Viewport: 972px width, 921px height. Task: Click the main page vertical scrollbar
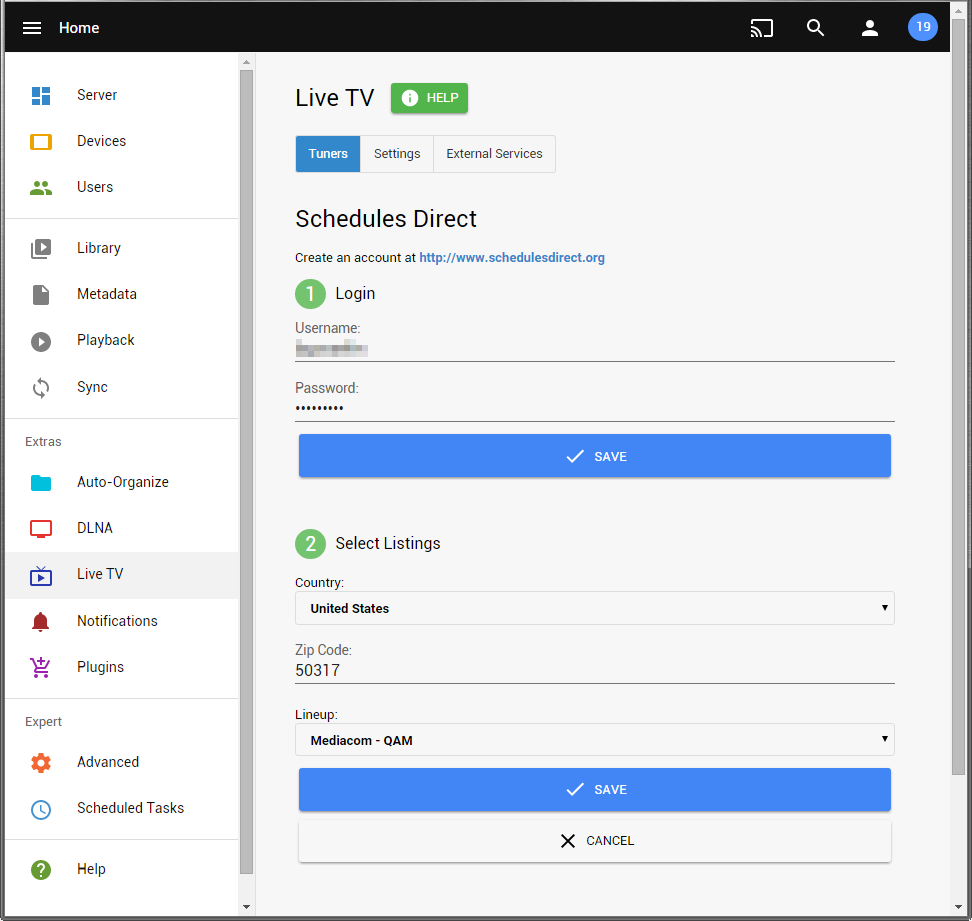coord(958,397)
